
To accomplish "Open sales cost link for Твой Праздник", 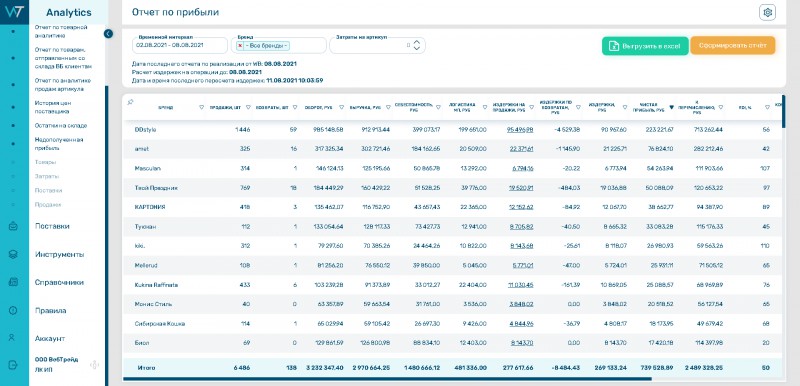I will point(521,188).
